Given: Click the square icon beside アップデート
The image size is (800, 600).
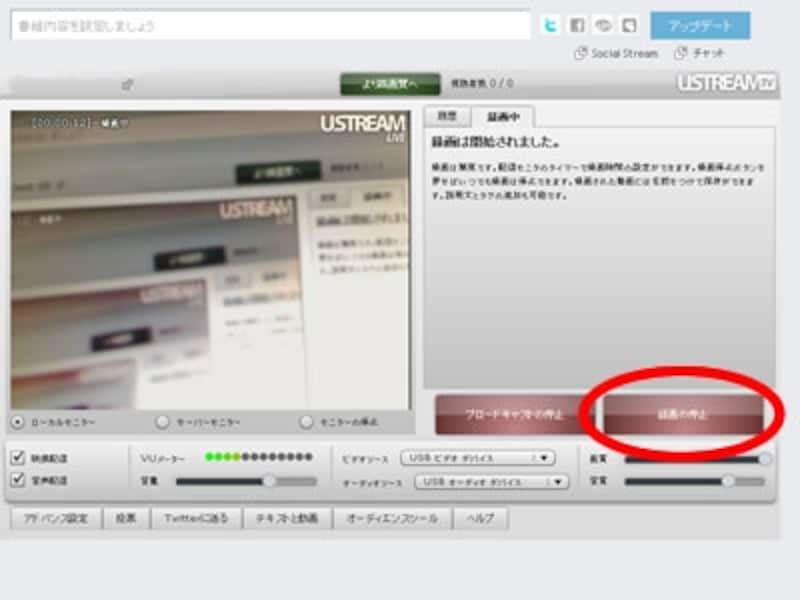Looking at the screenshot, I should click(x=630, y=25).
